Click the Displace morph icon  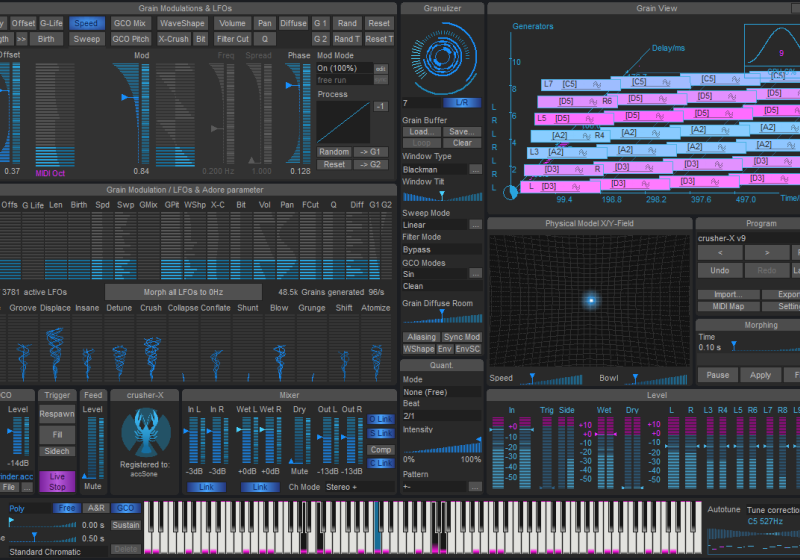coord(55,350)
